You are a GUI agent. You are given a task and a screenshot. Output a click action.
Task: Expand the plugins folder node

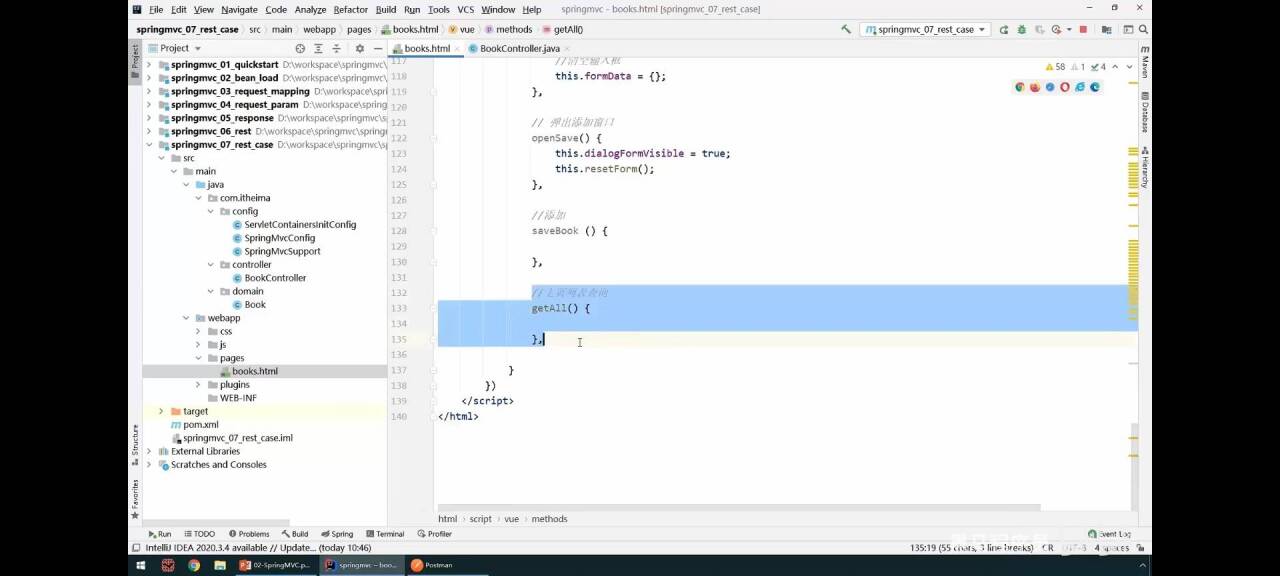click(198, 384)
